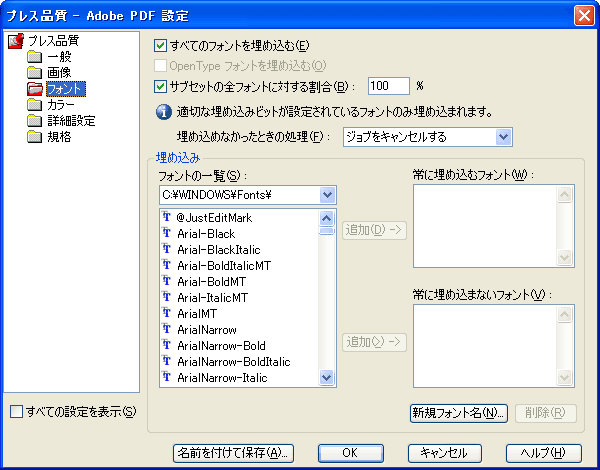Click the 新規フォント名(N)... button
Viewport: 600px width, 470px height.
coord(459,413)
